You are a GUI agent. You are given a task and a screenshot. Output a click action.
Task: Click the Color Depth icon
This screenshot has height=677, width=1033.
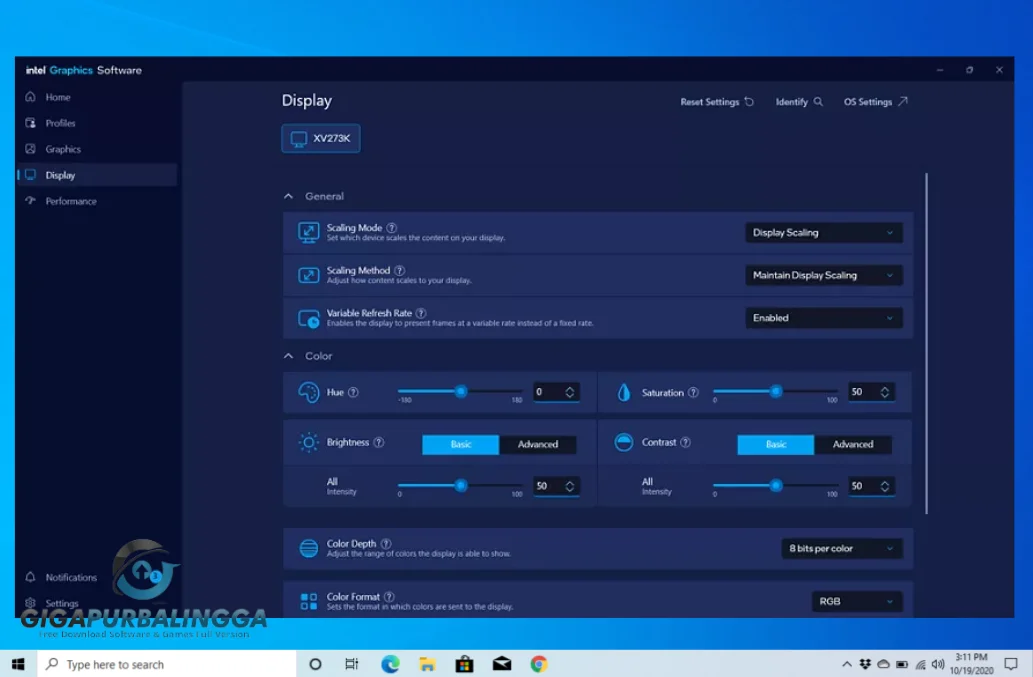tap(308, 548)
